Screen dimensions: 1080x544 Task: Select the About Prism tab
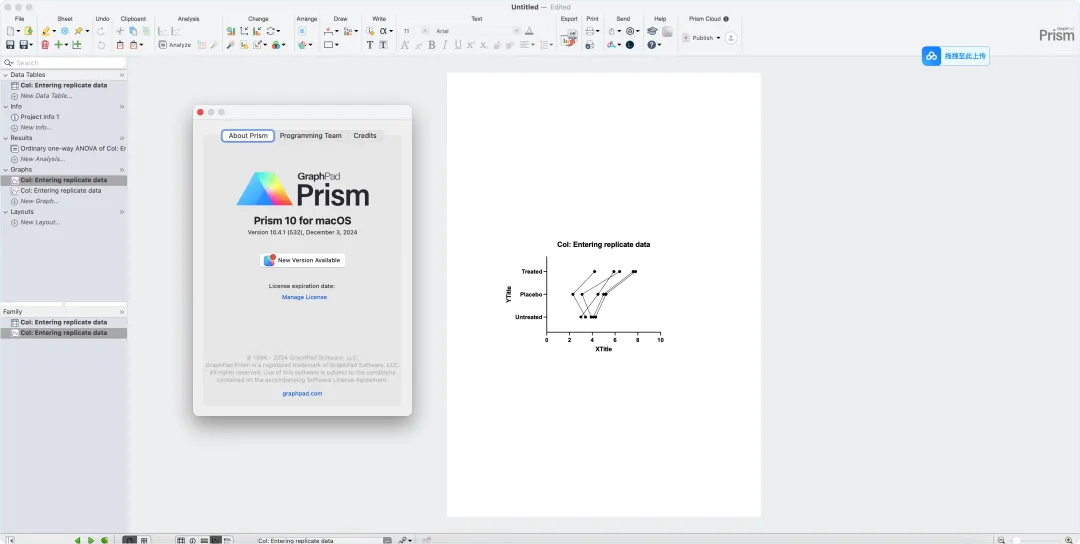tap(248, 136)
